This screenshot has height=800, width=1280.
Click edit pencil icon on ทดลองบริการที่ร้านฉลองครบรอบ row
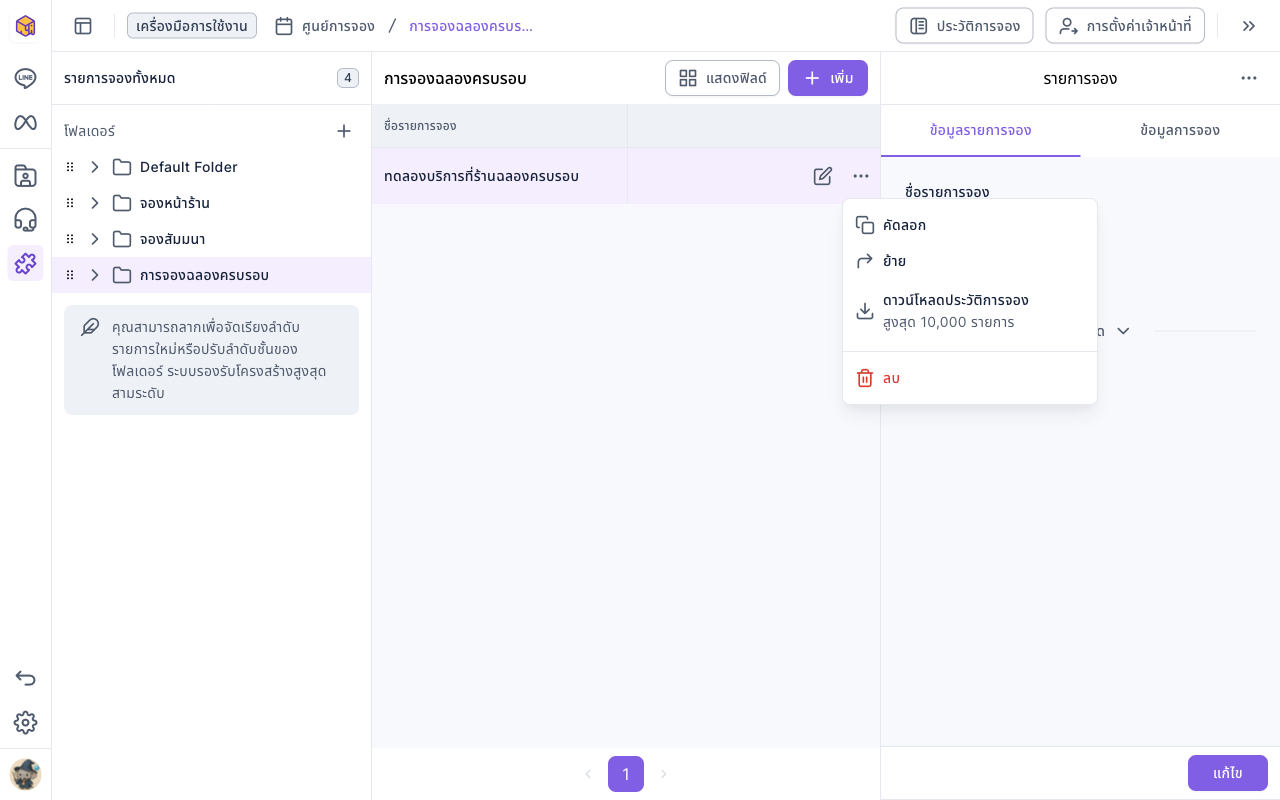(x=823, y=176)
